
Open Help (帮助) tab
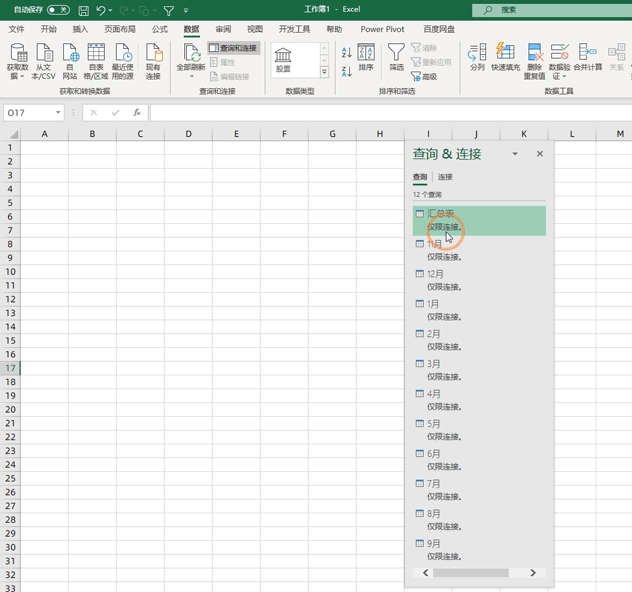(x=334, y=29)
